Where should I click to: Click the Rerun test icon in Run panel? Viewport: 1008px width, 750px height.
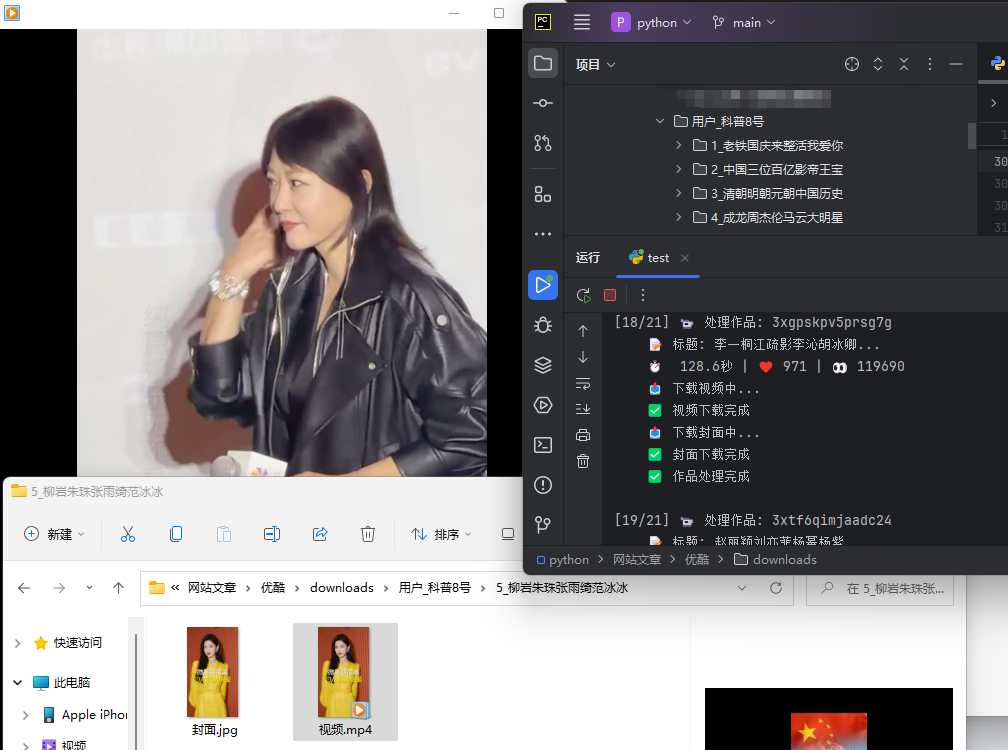pyautogui.click(x=584, y=295)
